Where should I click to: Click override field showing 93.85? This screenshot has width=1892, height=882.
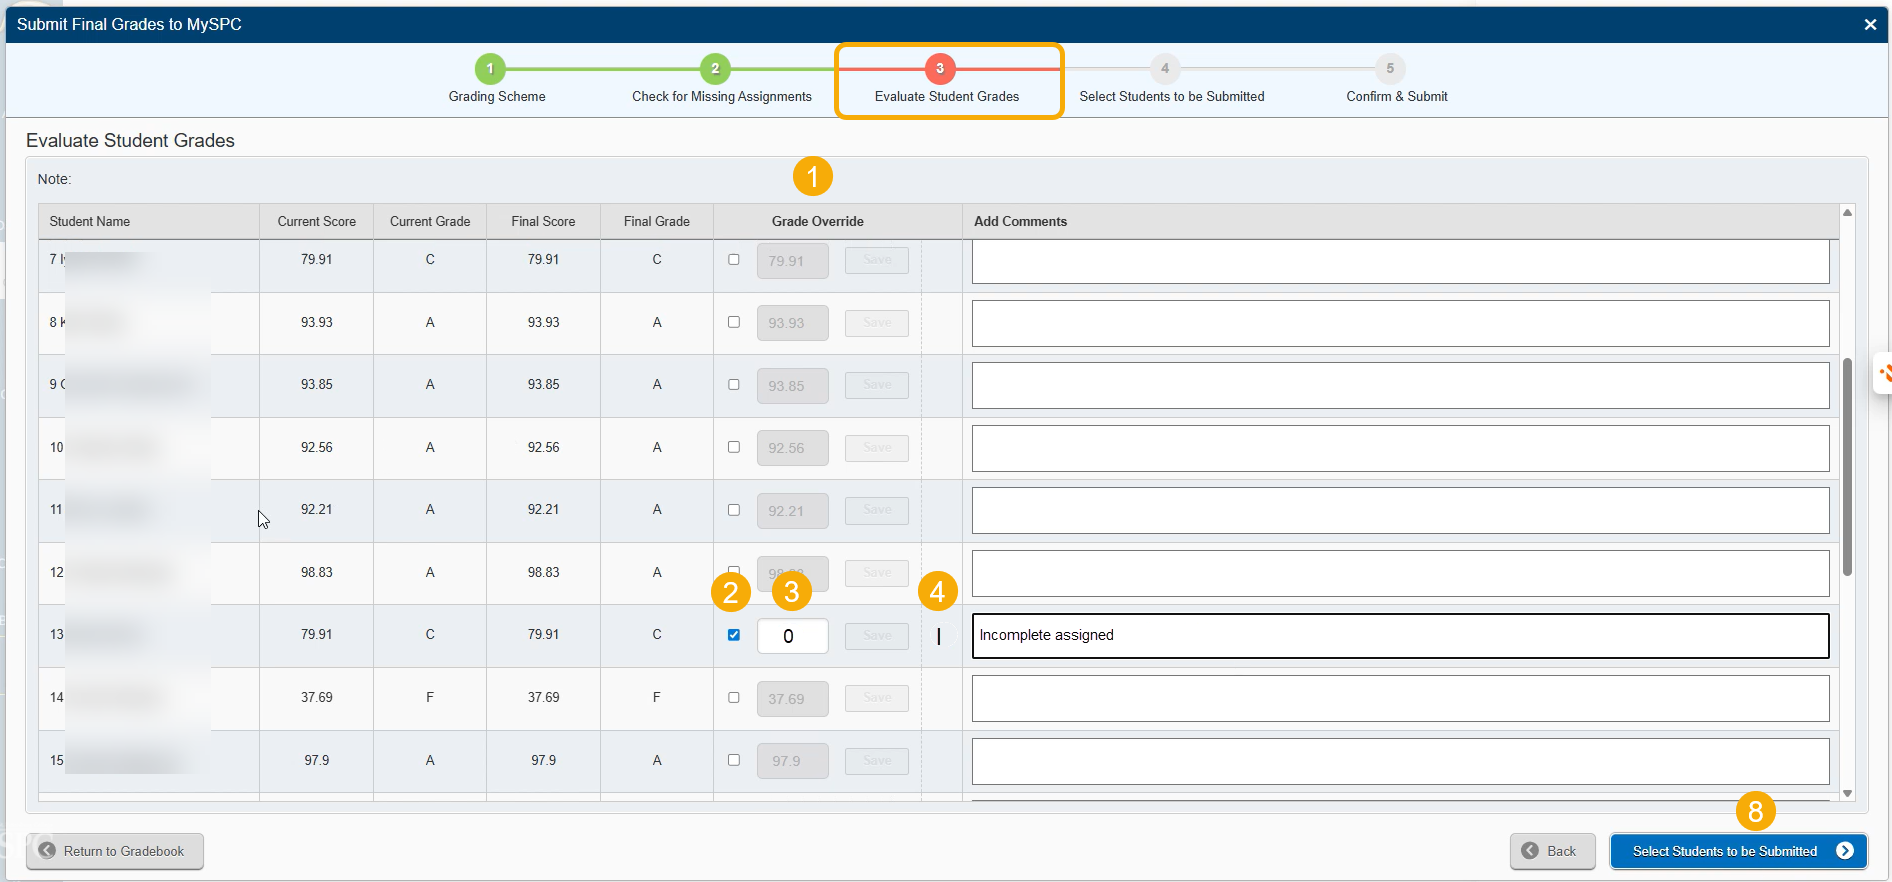coord(793,386)
